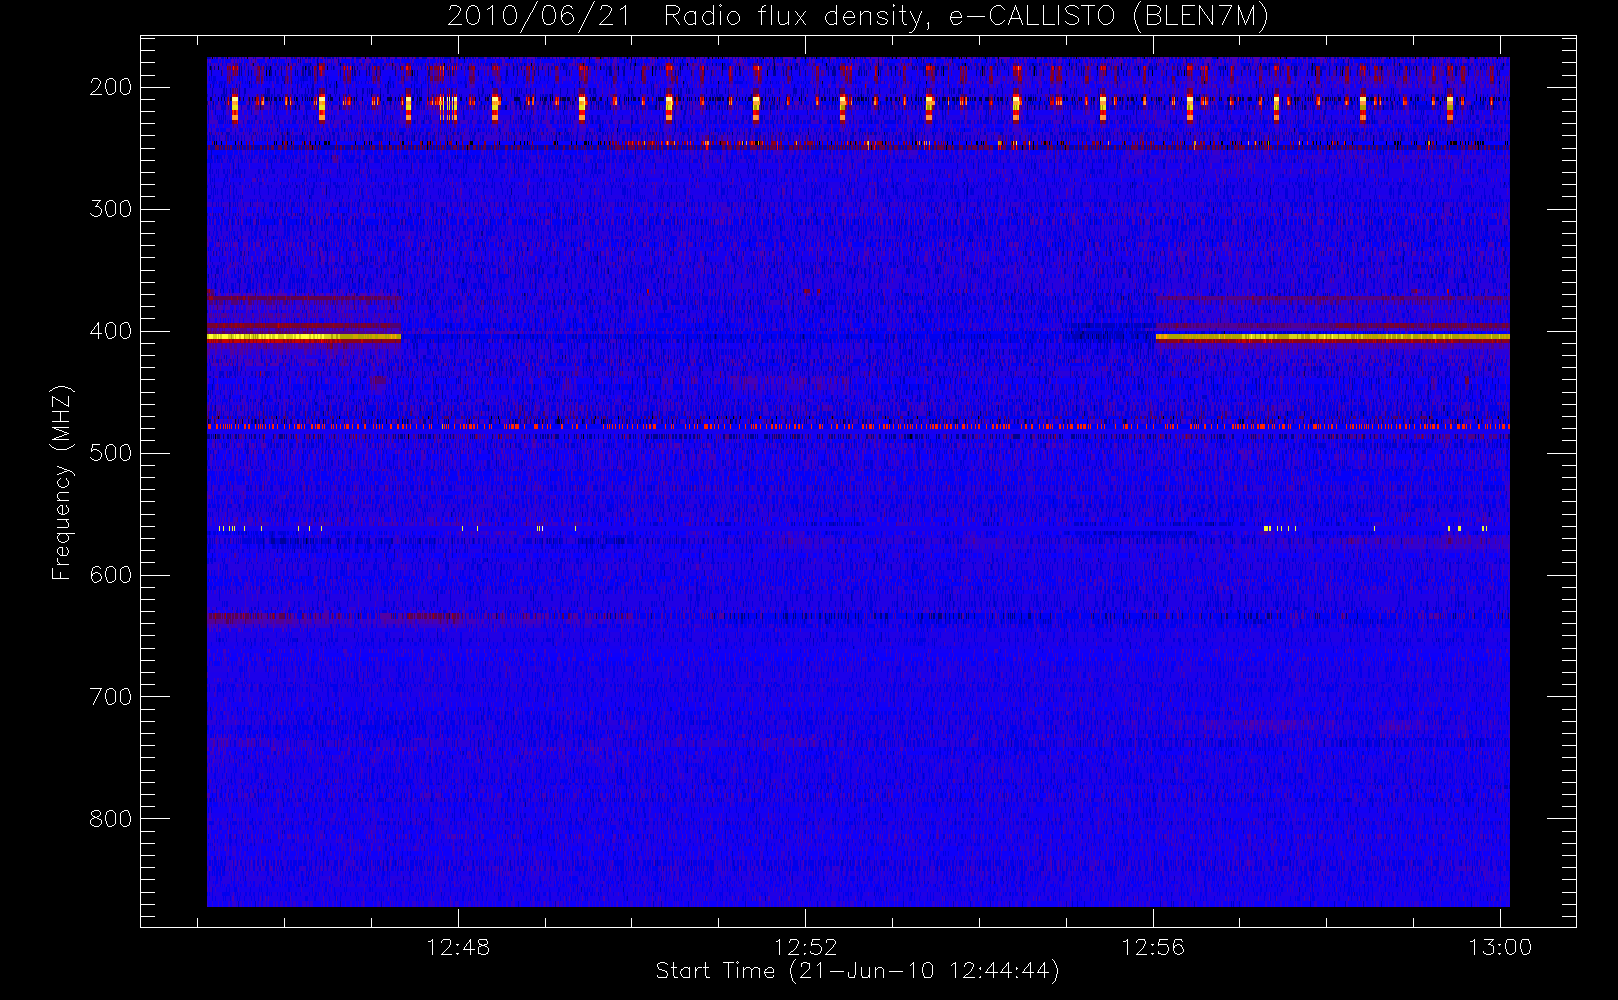Click the 600 frequency tick label

(111, 575)
